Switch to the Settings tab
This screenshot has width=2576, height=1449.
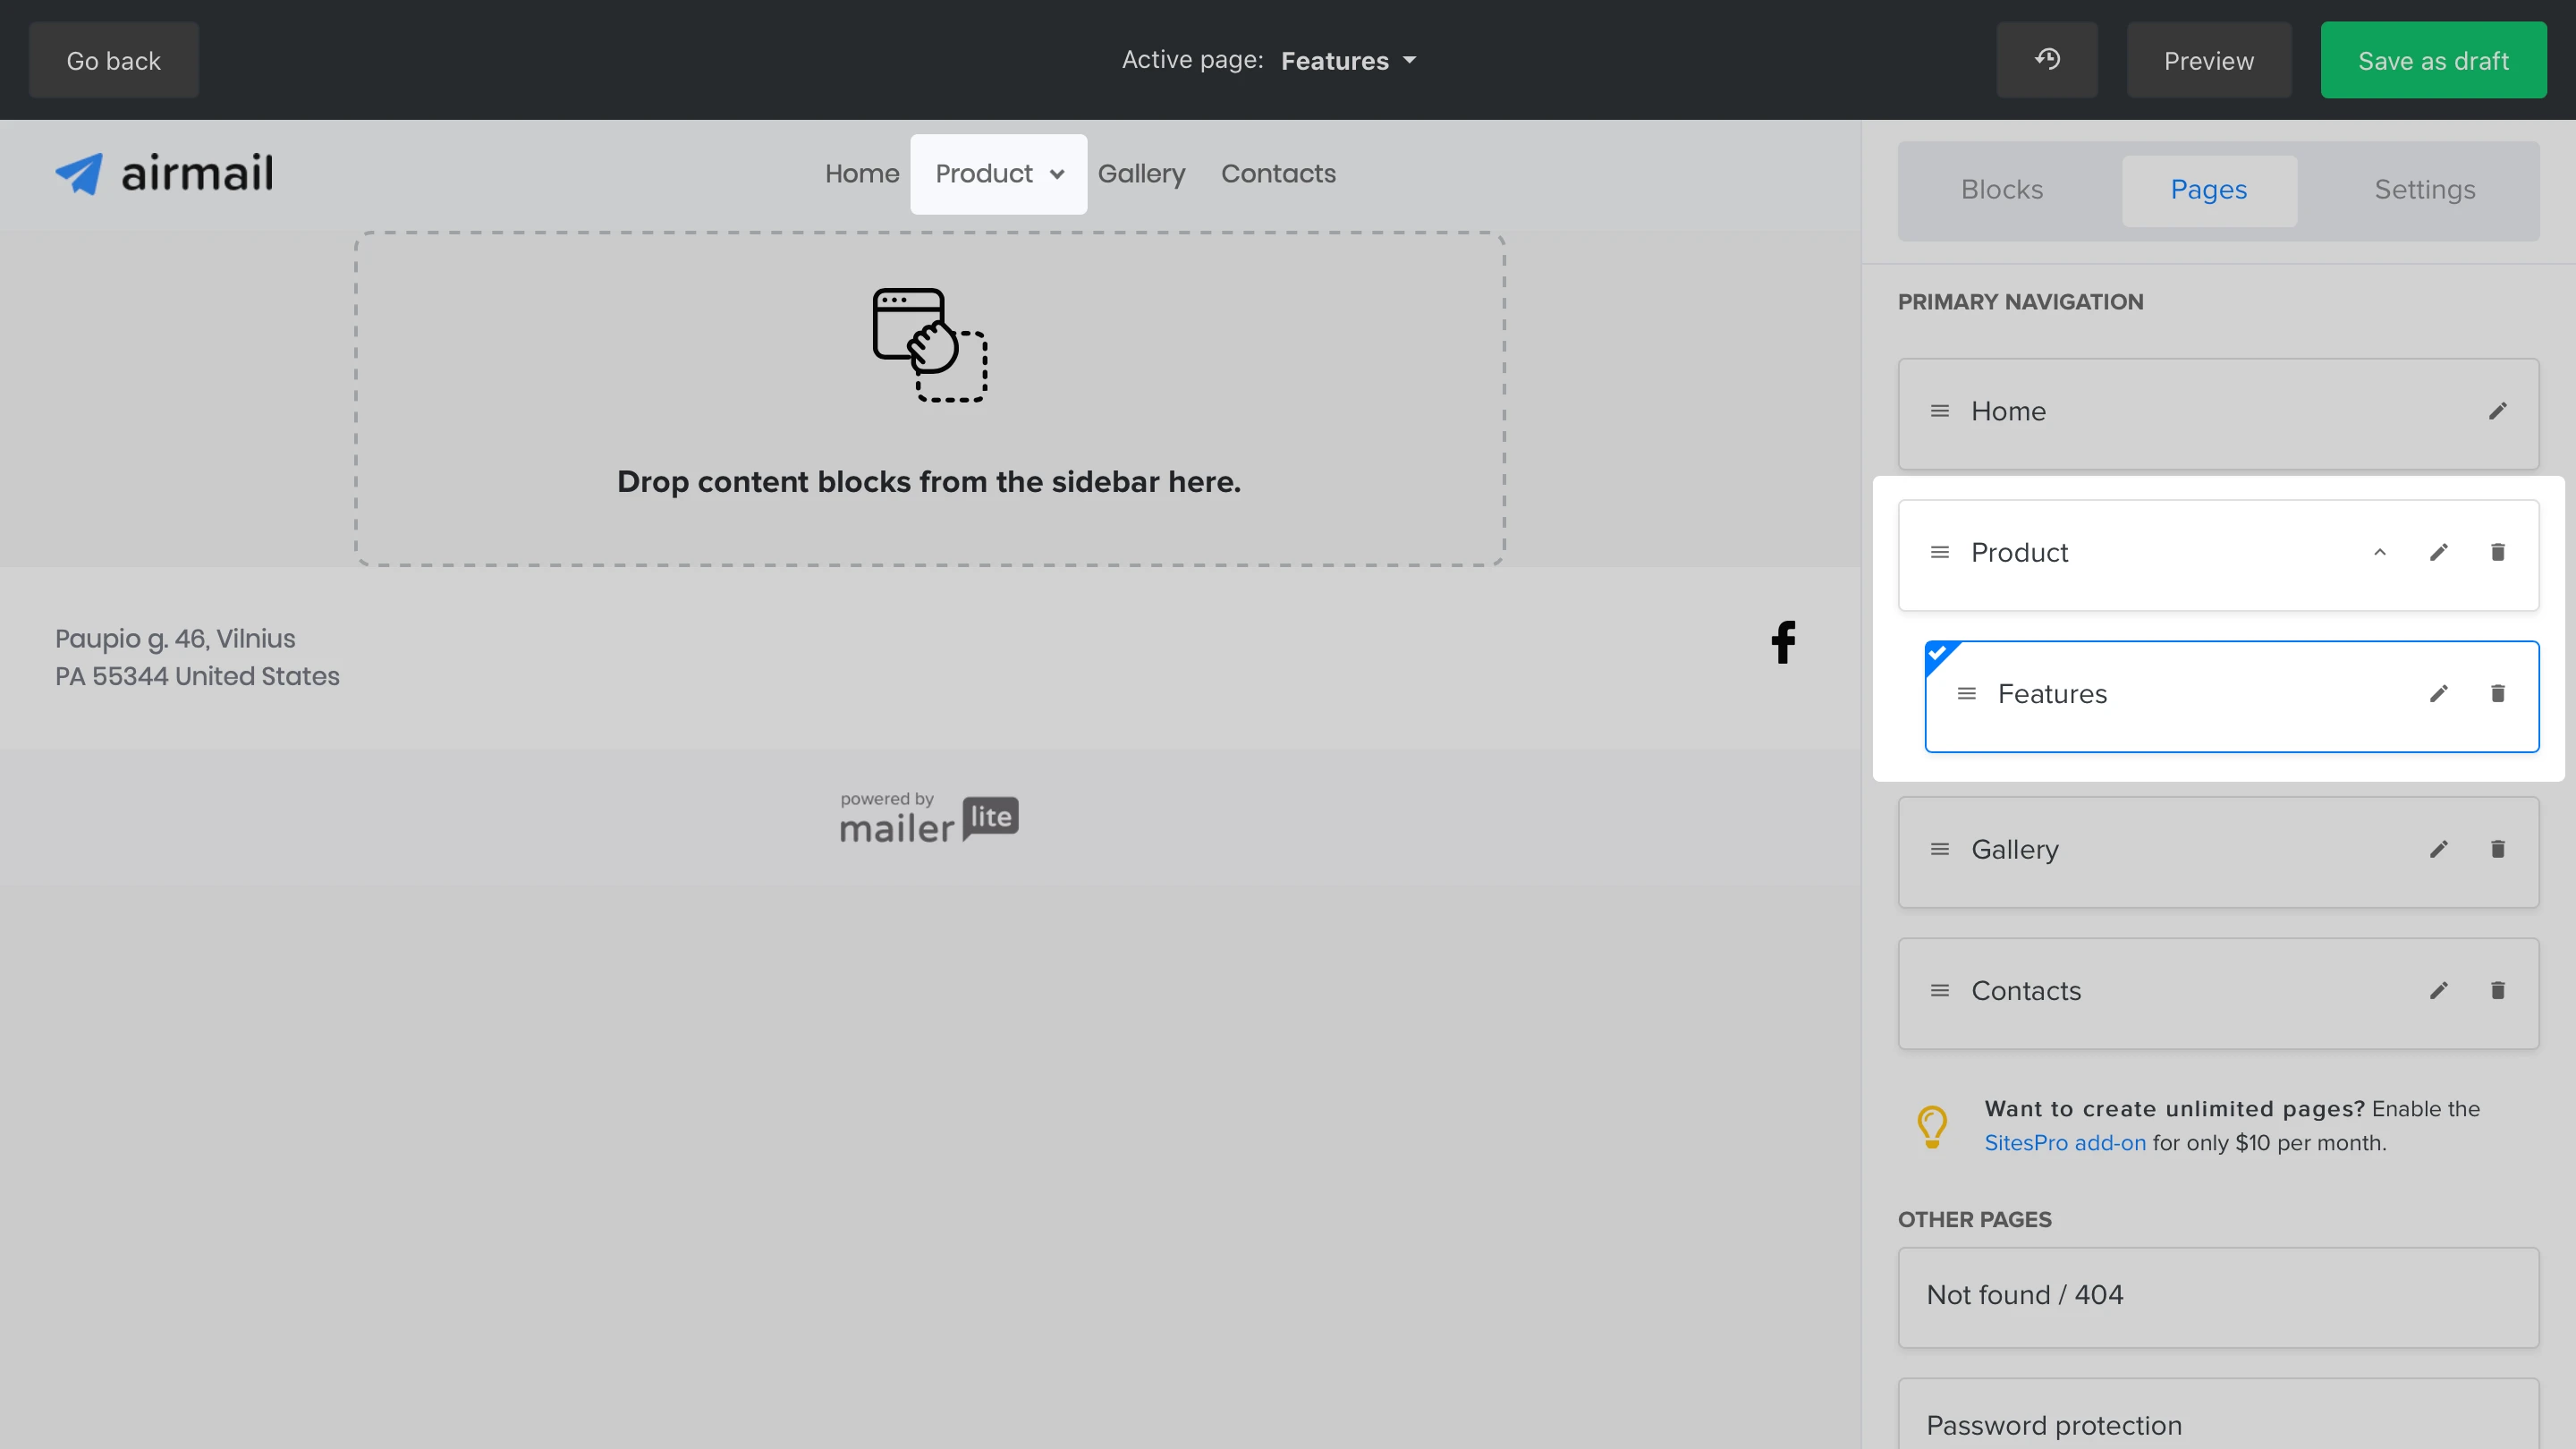2424,190
